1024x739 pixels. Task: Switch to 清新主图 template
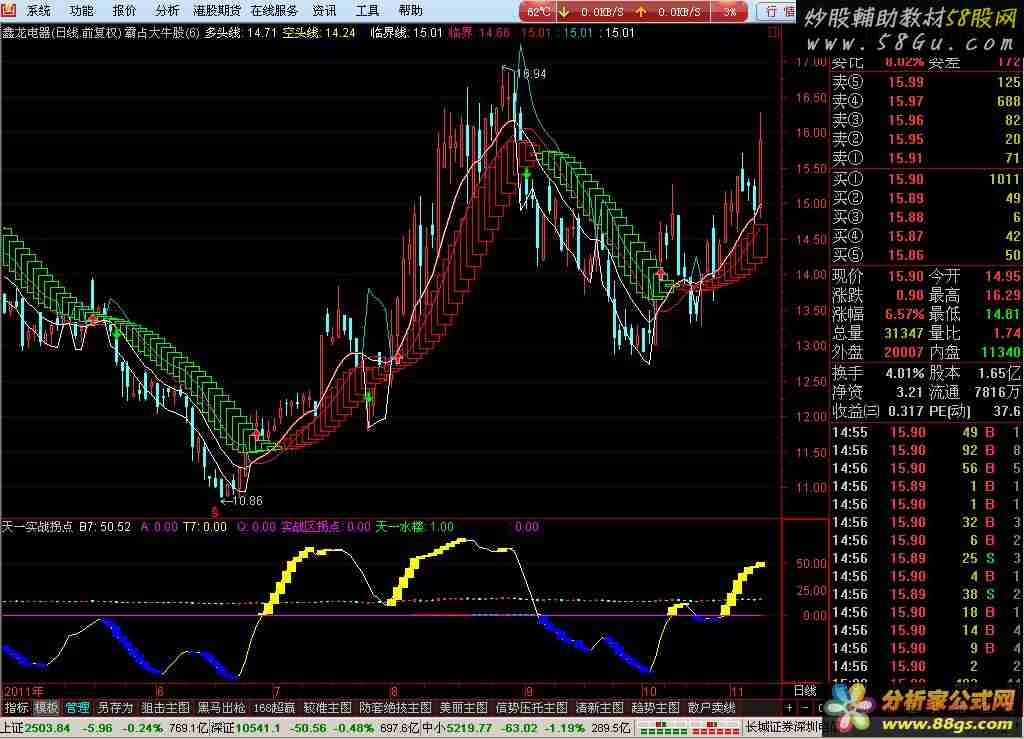click(x=600, y=708)
